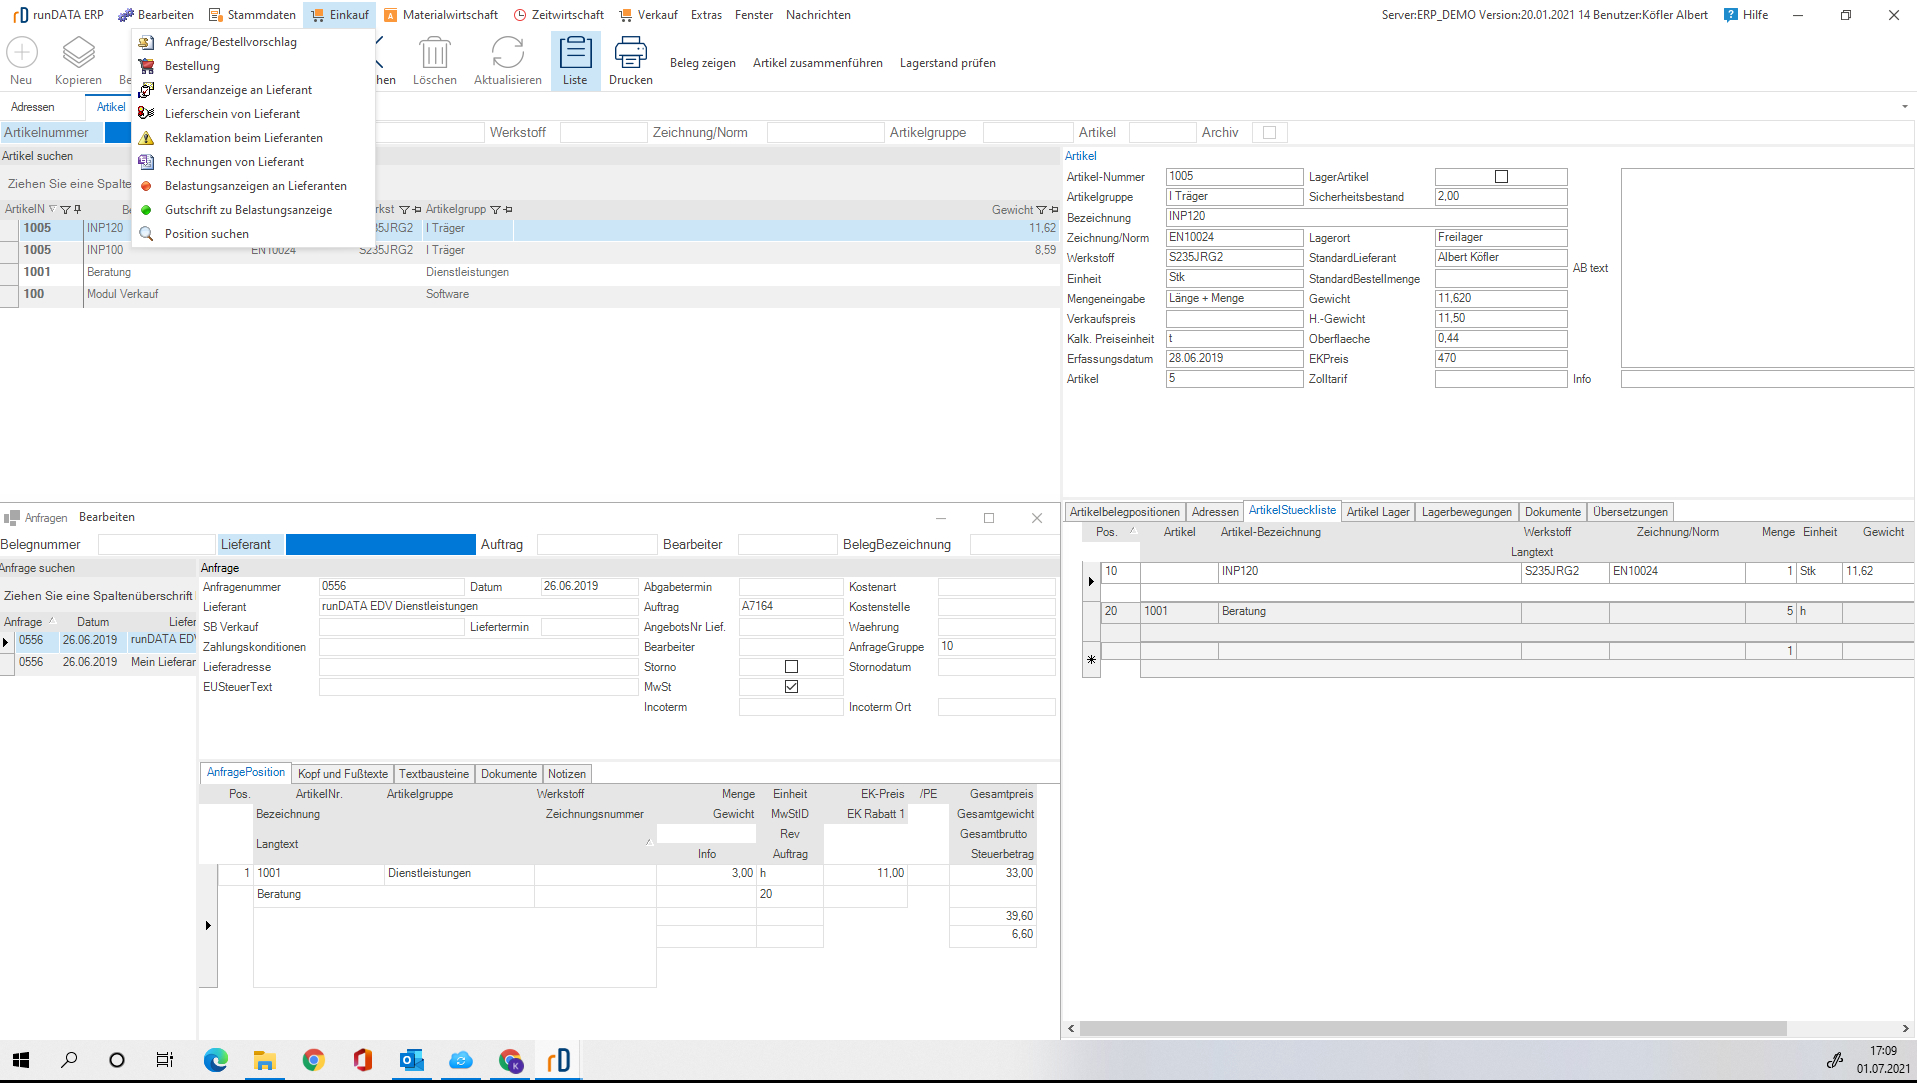
Task: Open the Gewicht column filter dropdown
Action: 1041,210
